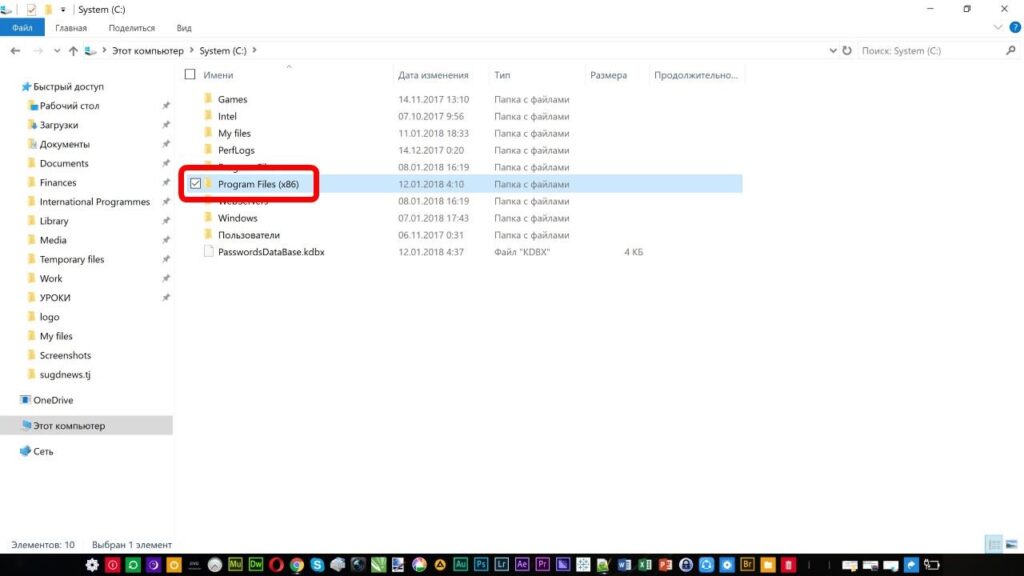The width and height of the screenshot is (1024, 576).
Task: Launch Adobe Lightroom from the taskbar
Action: 502,565
